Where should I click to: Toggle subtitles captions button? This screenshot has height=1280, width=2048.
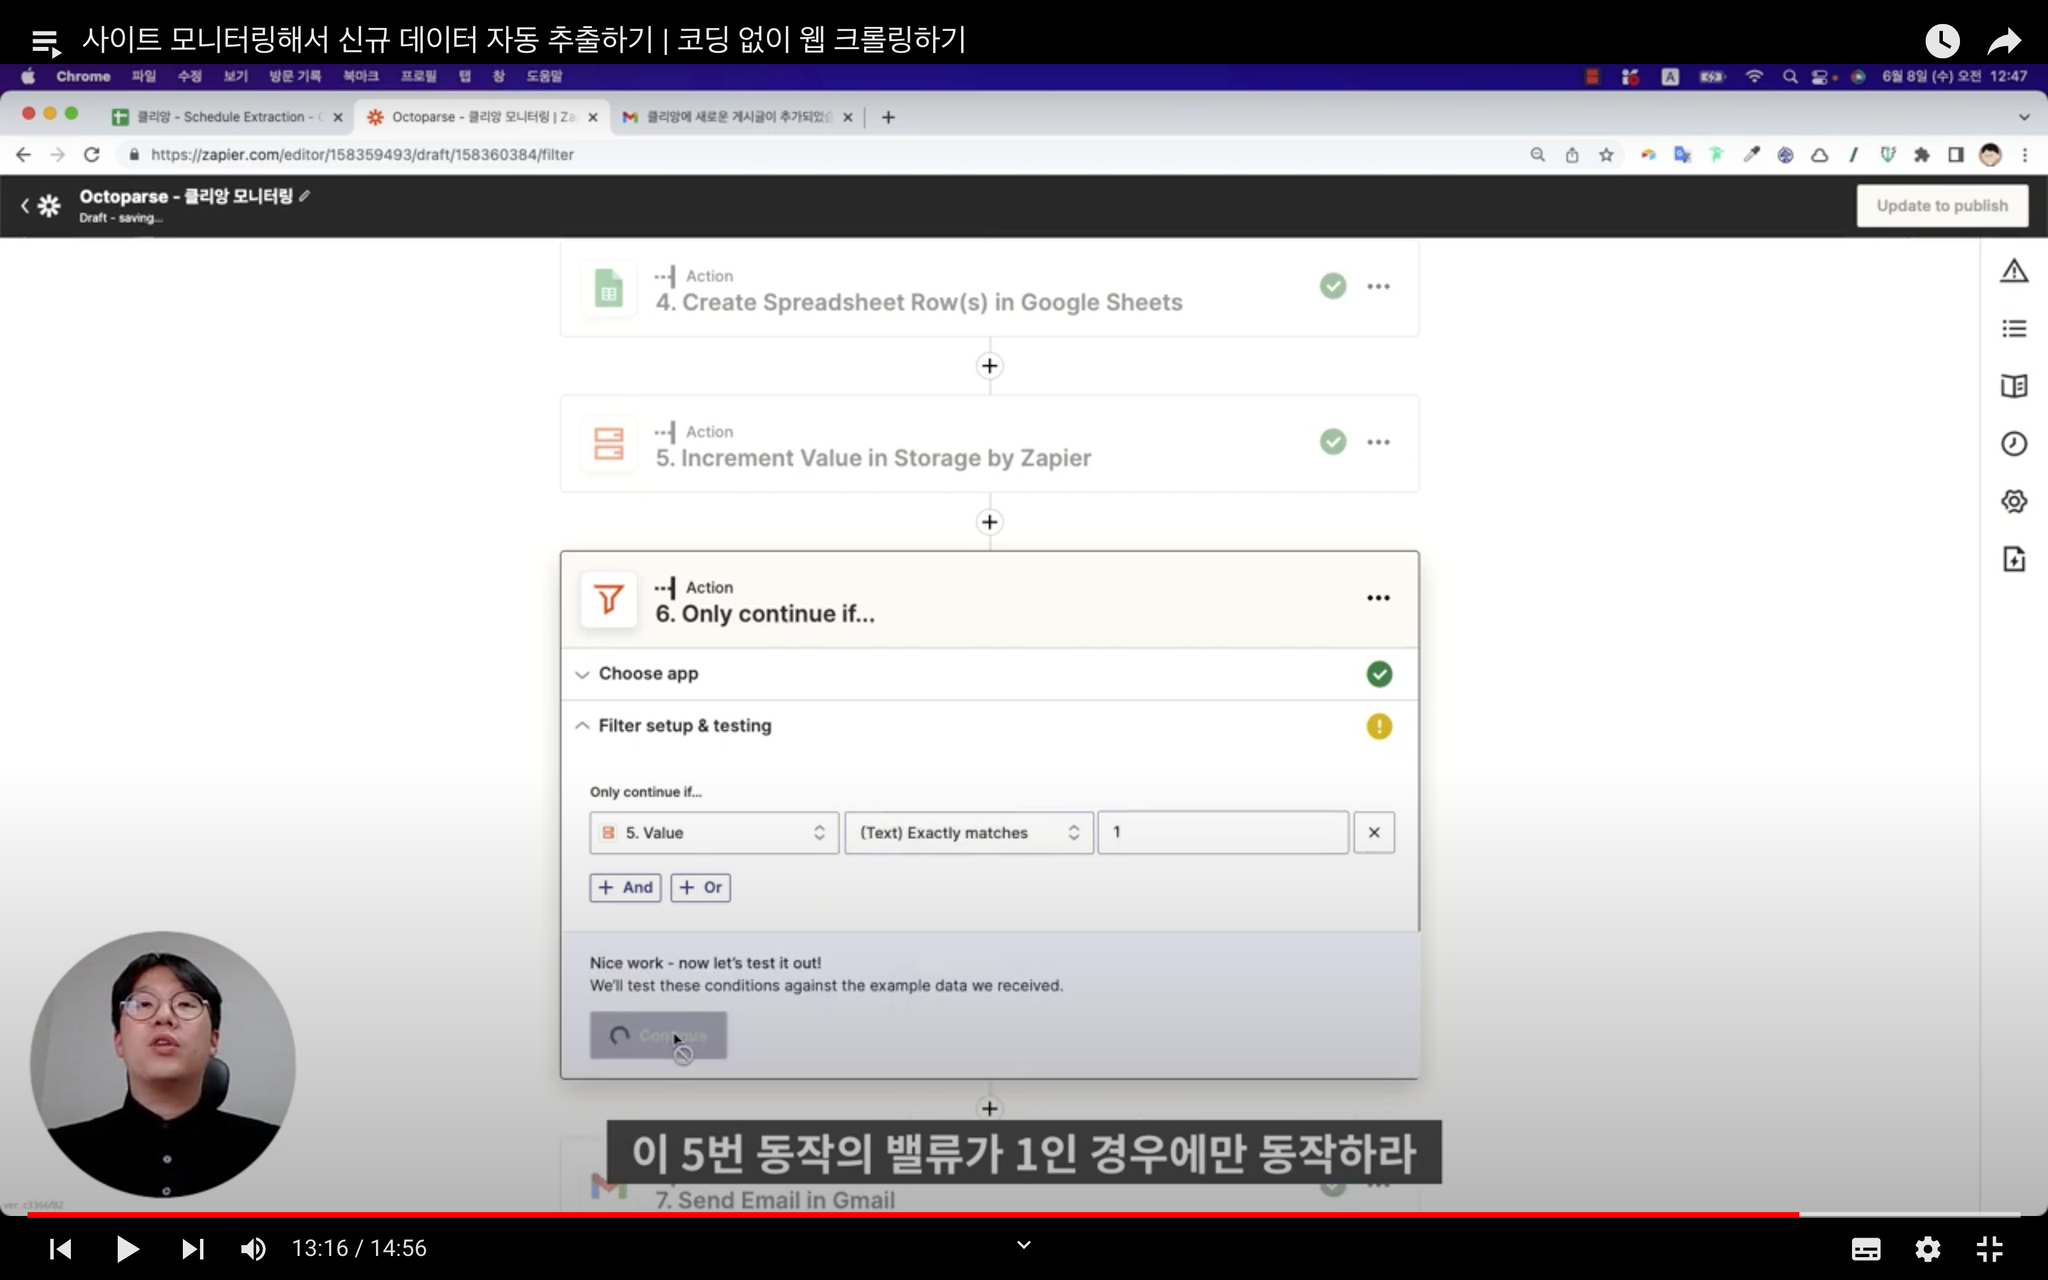(1865, 1248)
